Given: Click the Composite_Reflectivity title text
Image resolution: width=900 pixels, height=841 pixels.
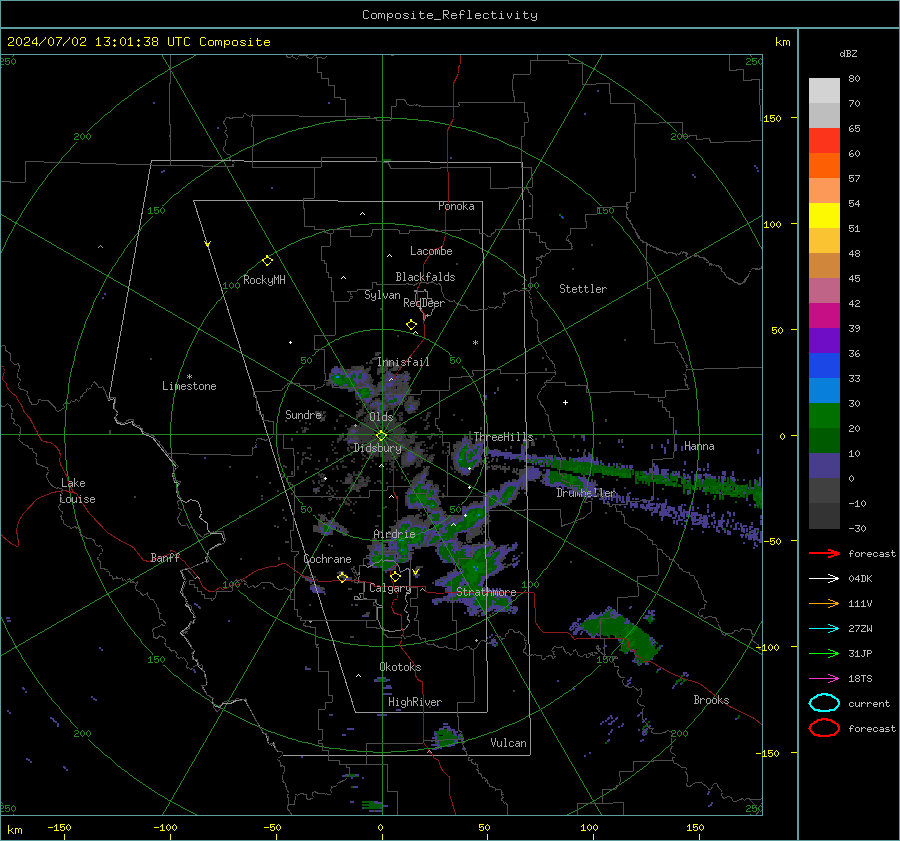Looking at the screenshot, I should click(449, 15).
